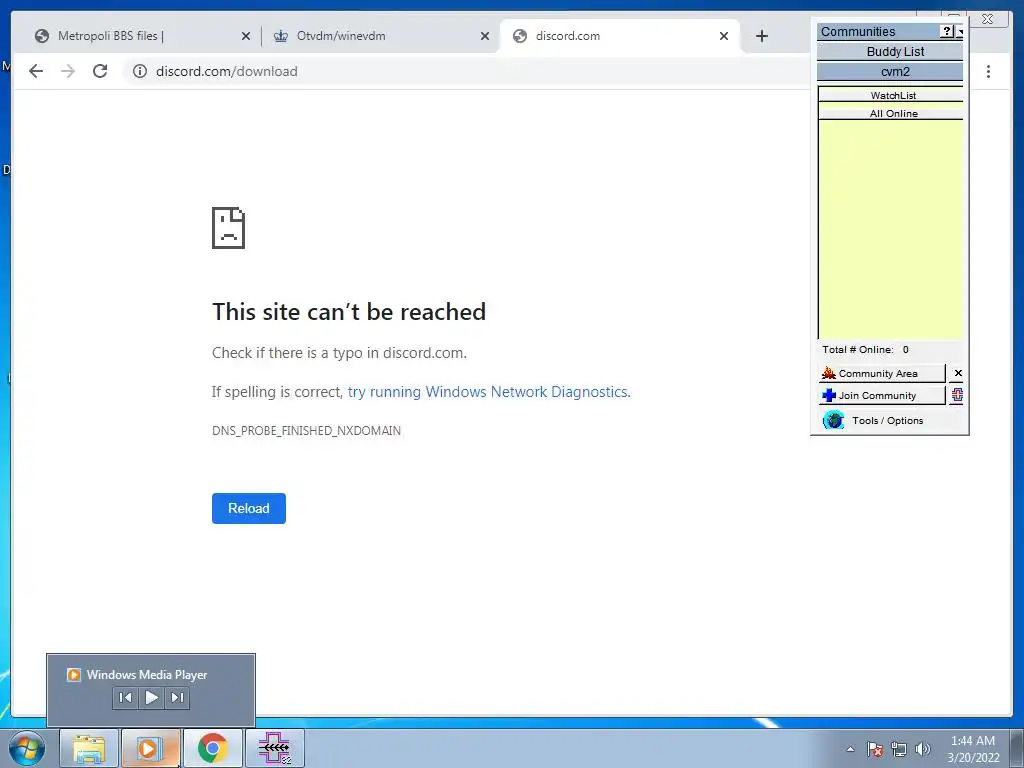
Task: Close the Otvdm/winevdm tab
Action: coord(485,36)
